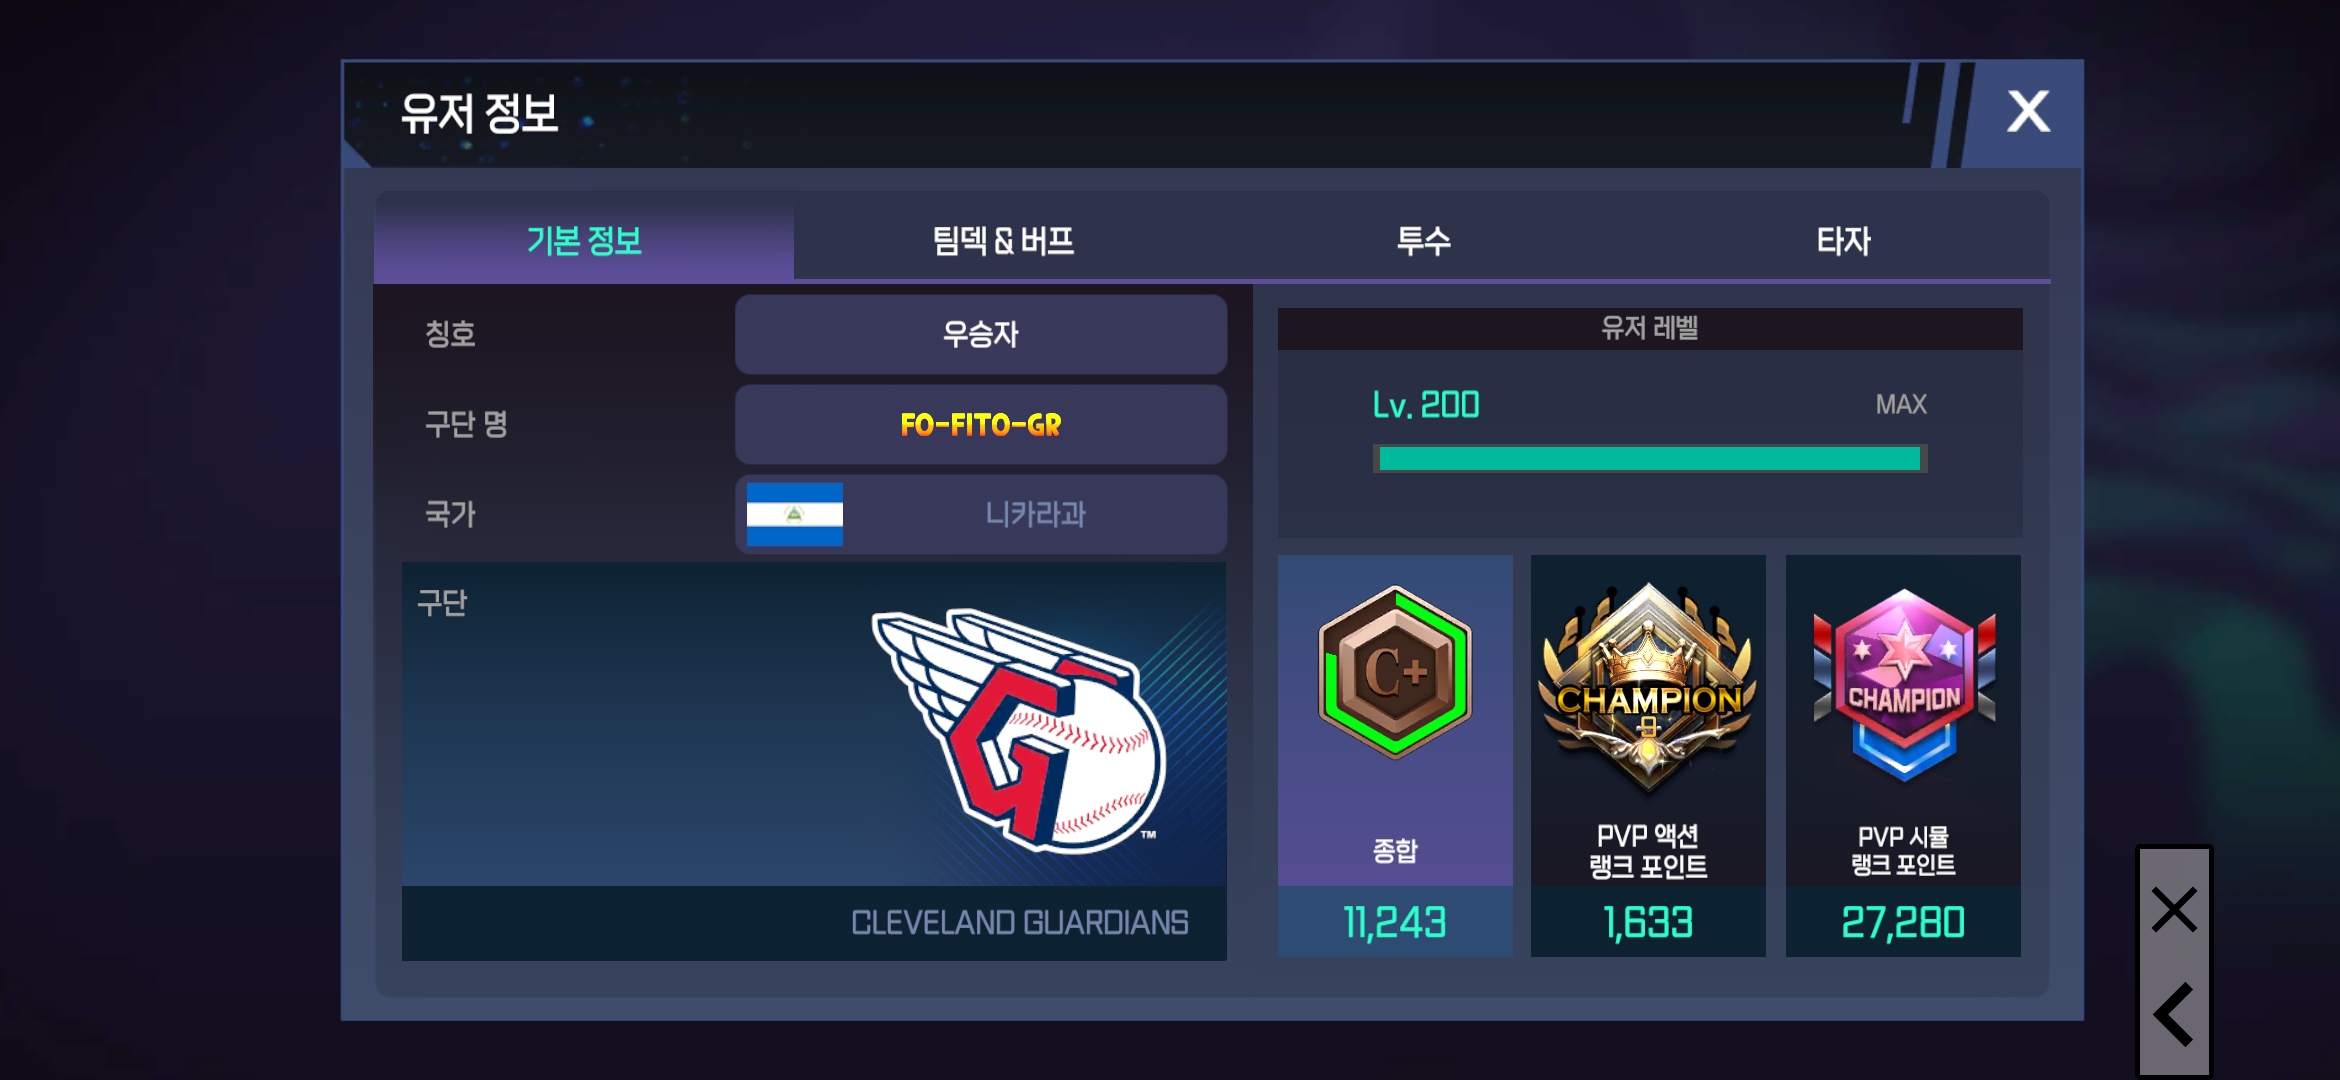
Task: Click the 우승자 title button
Action: (x=981, y=334)
